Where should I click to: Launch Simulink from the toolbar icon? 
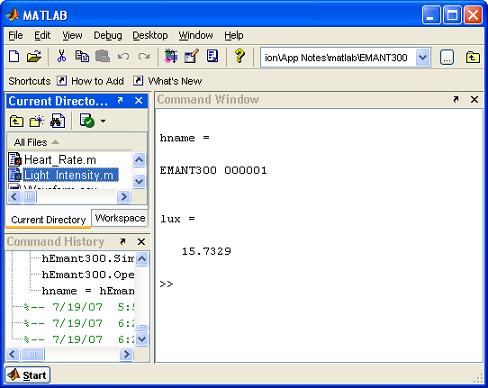point(171,57)
